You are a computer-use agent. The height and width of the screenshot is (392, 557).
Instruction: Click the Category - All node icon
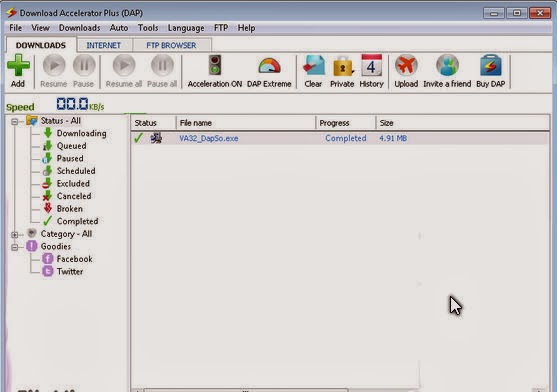coord(32,234)
